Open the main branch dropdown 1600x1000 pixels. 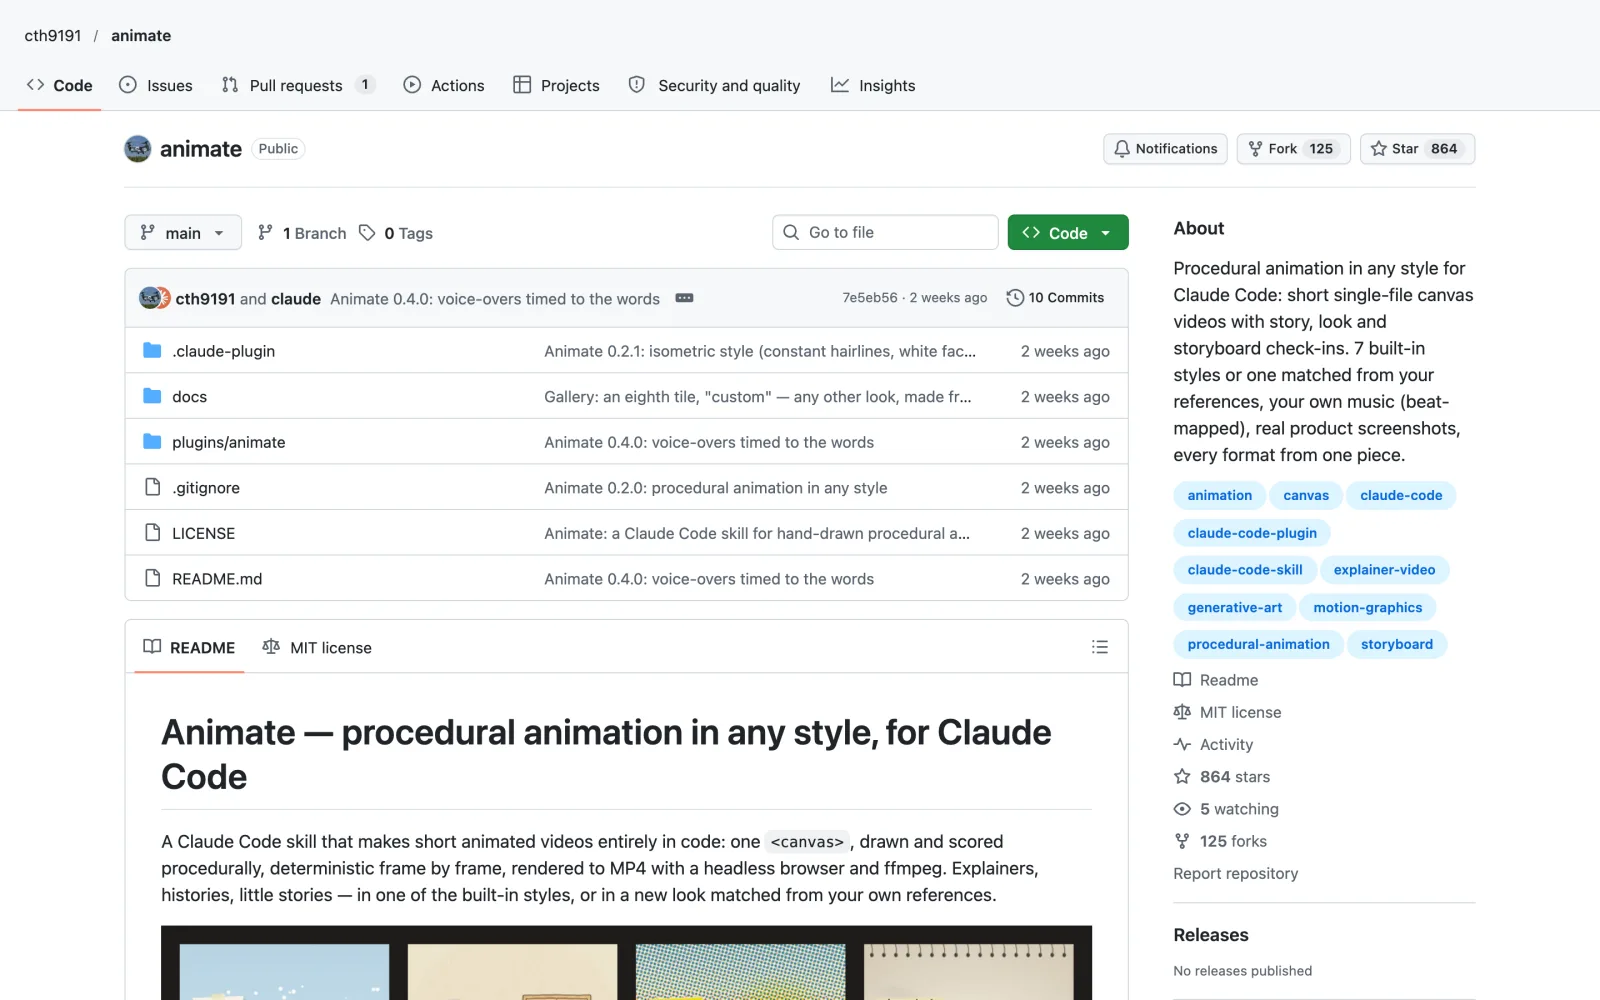[183, 233]
